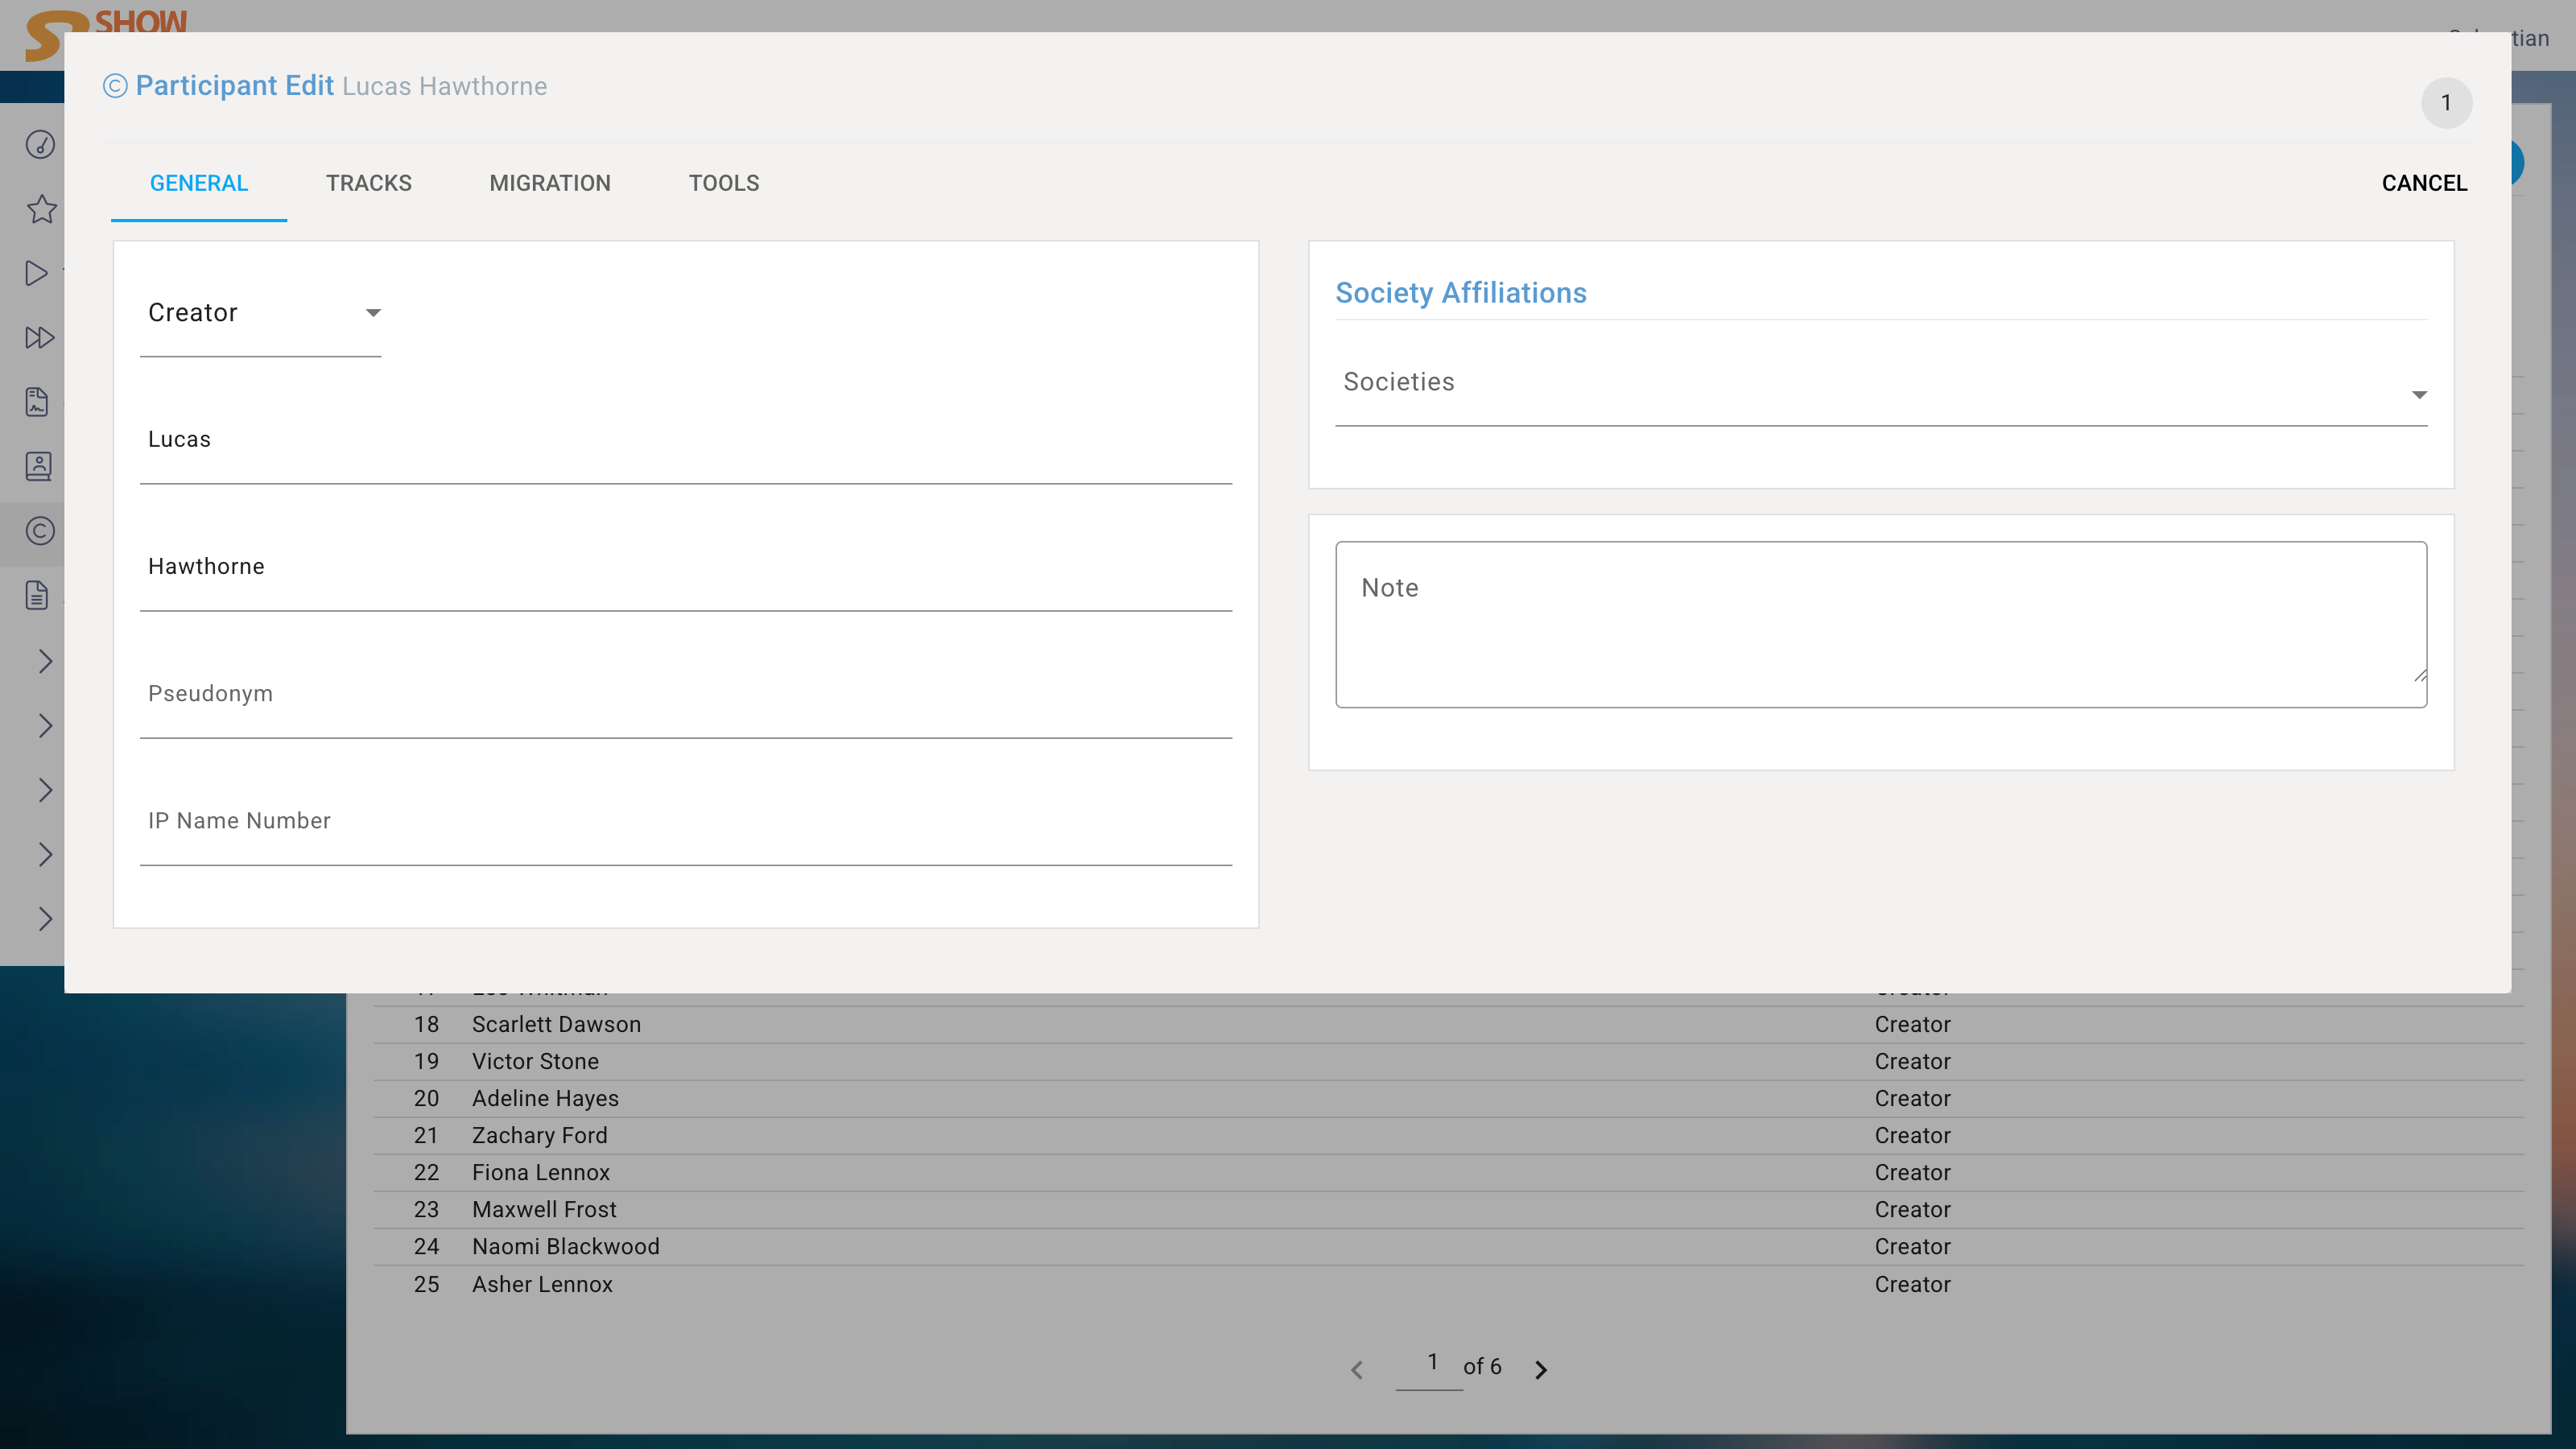
Task: Open the contact card sidebar icon
Action: point(39,466)
